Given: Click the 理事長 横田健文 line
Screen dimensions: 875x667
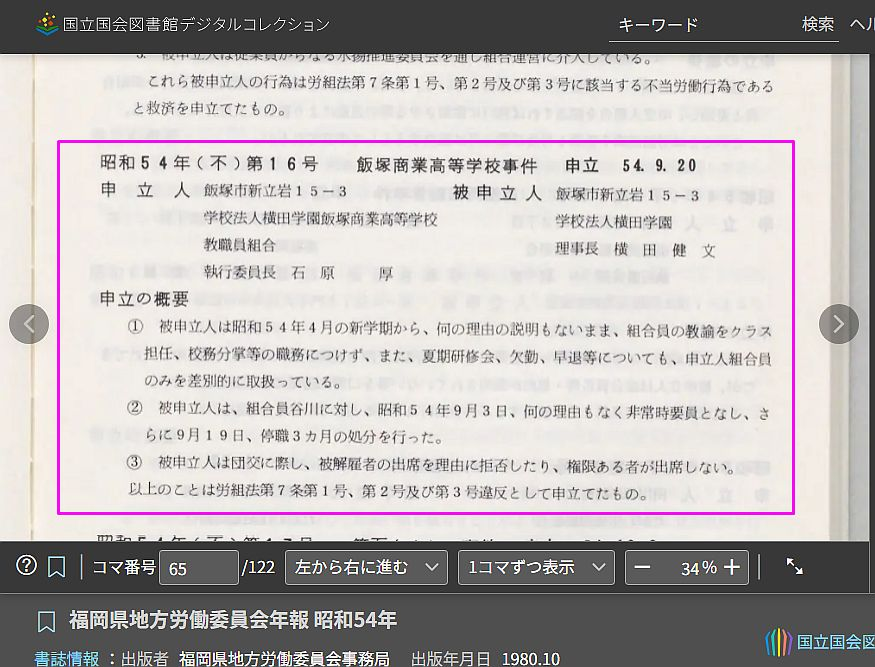Looking at the screenshot, I should [x=635, y=249].
